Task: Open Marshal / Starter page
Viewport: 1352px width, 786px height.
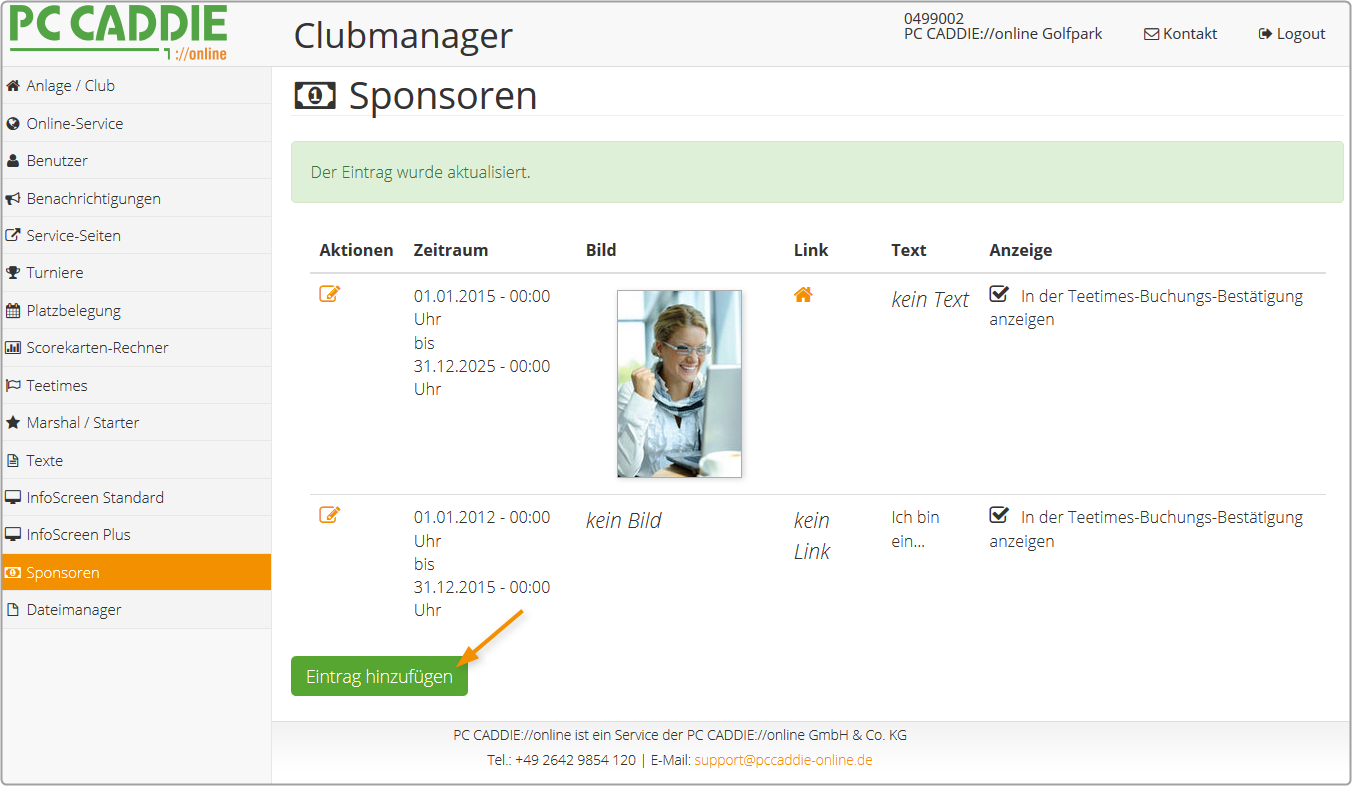Action: (x=136, y=423)
